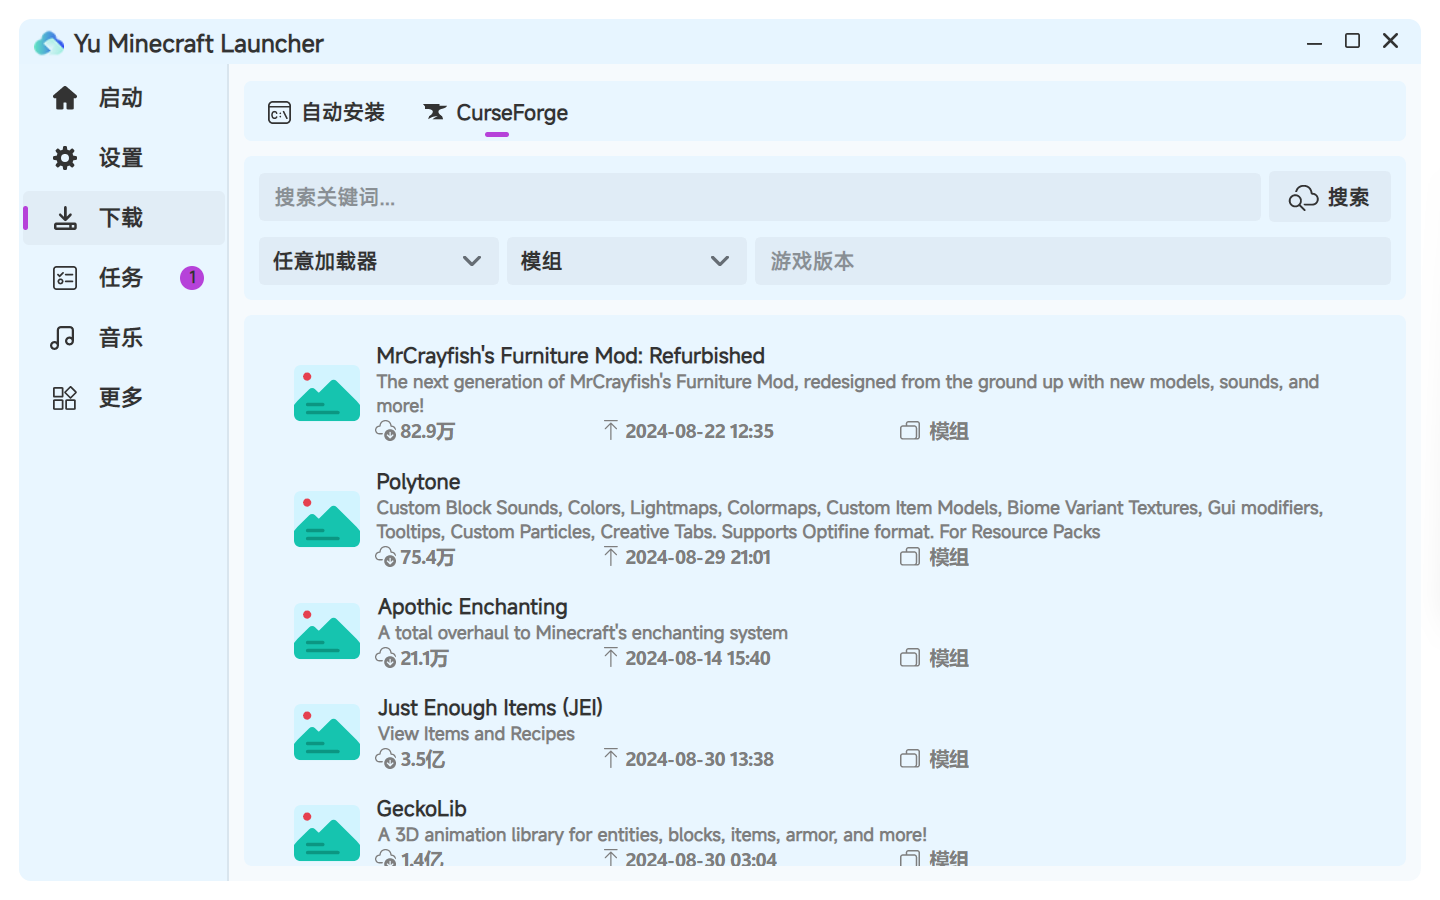Click the update icon beside 2024-08-14 15:40
This screenshot has width=1440, height=900.
click(611, 657)
